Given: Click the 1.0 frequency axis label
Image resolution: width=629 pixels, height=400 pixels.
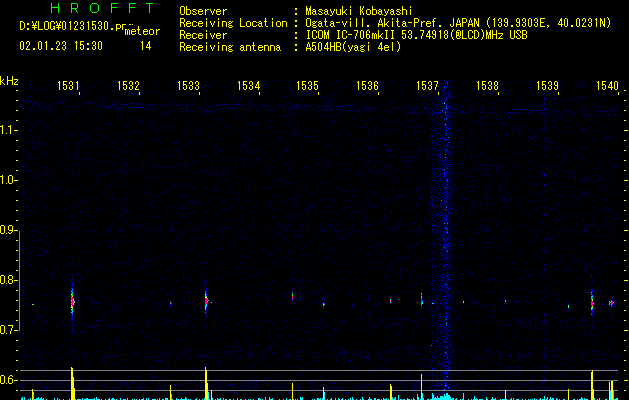Looking at the screenshot, I should [9, 180].
